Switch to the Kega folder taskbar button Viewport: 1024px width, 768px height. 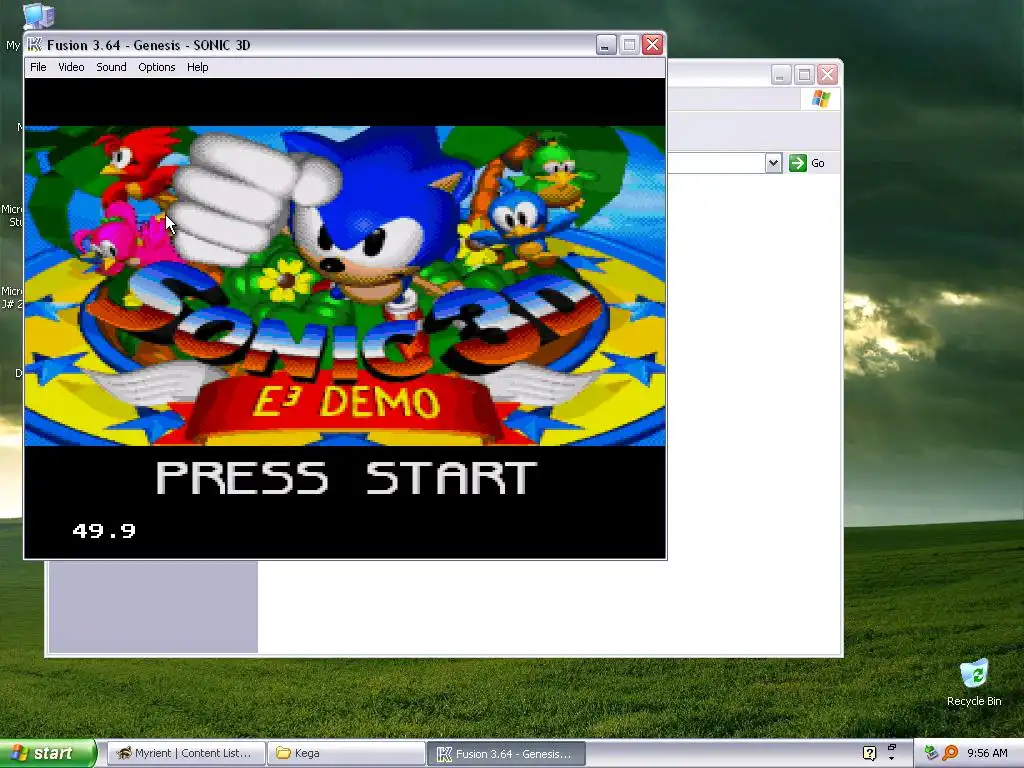(346, 753)
